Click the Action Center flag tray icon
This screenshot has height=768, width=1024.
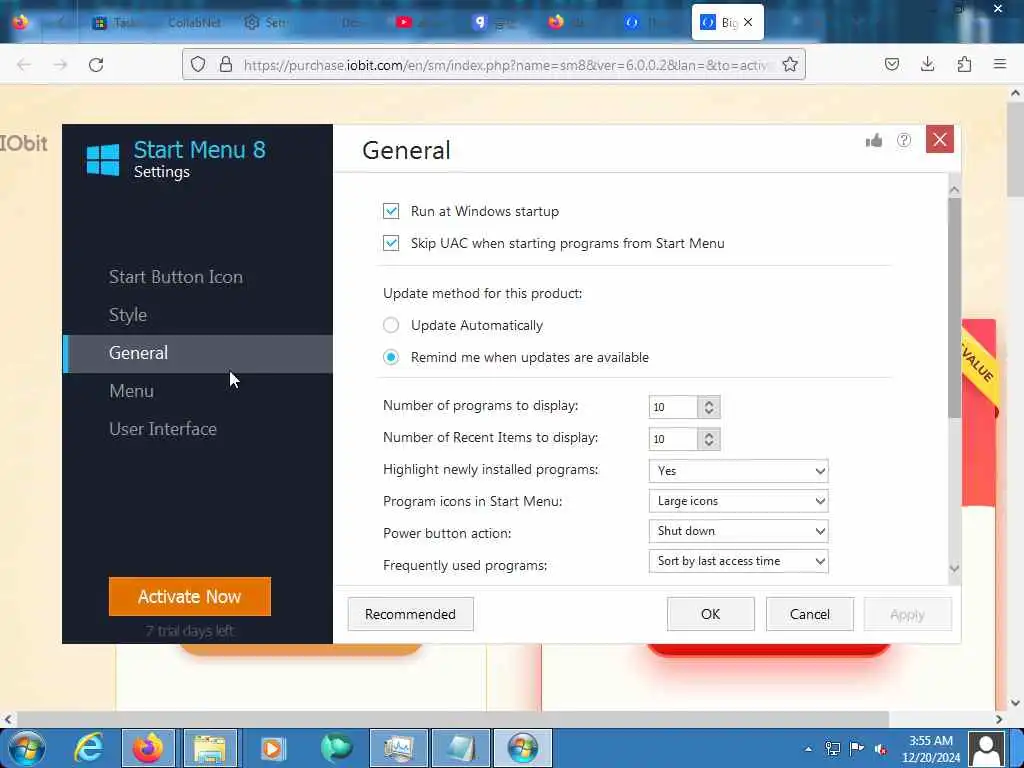point(857,748)
